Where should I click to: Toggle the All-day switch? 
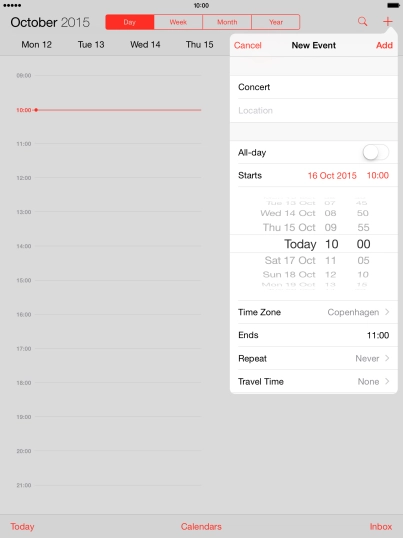[x=376, y=152]
